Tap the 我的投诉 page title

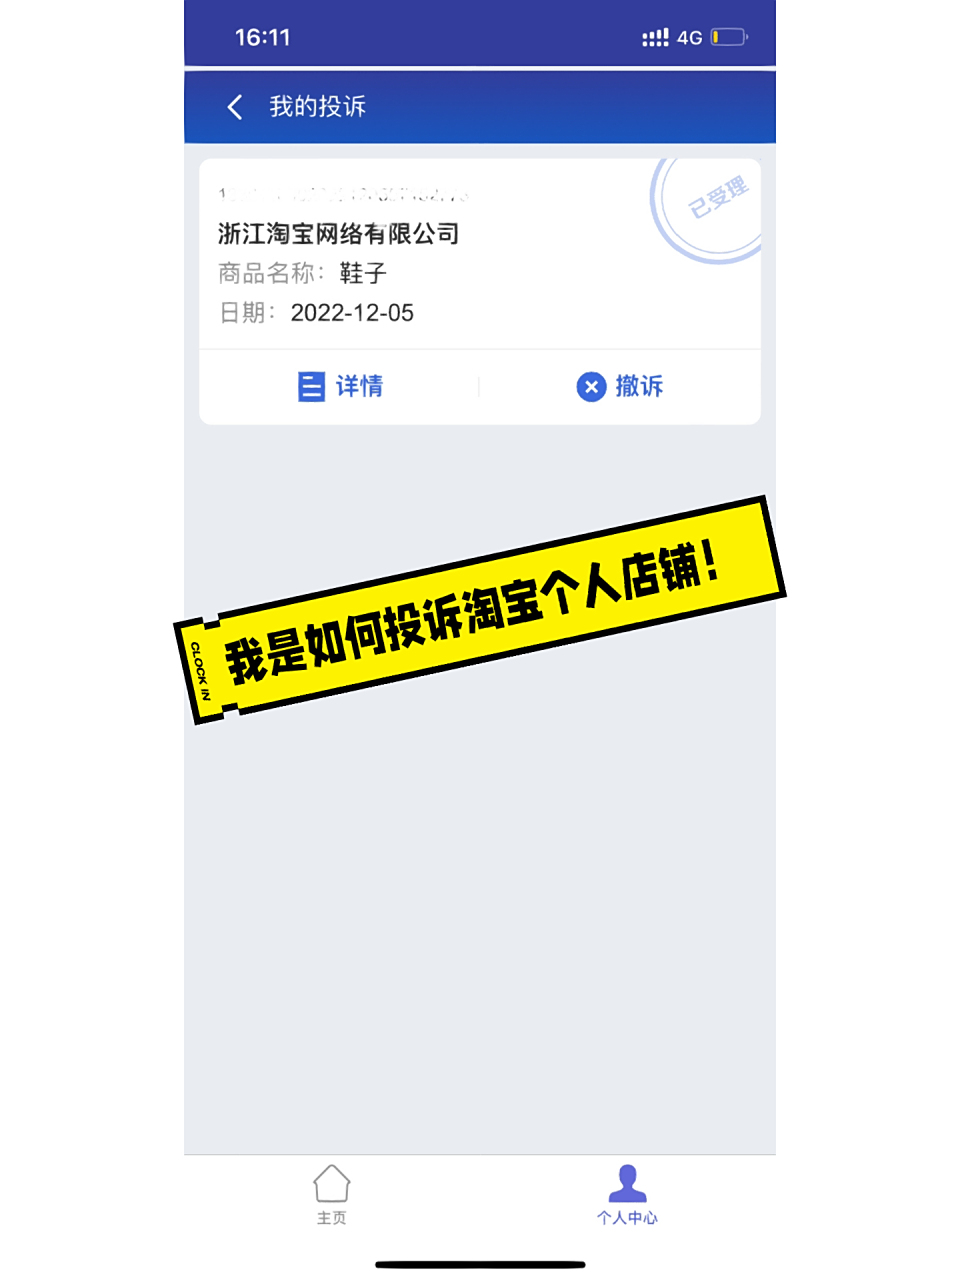click(x=317, y=107)
